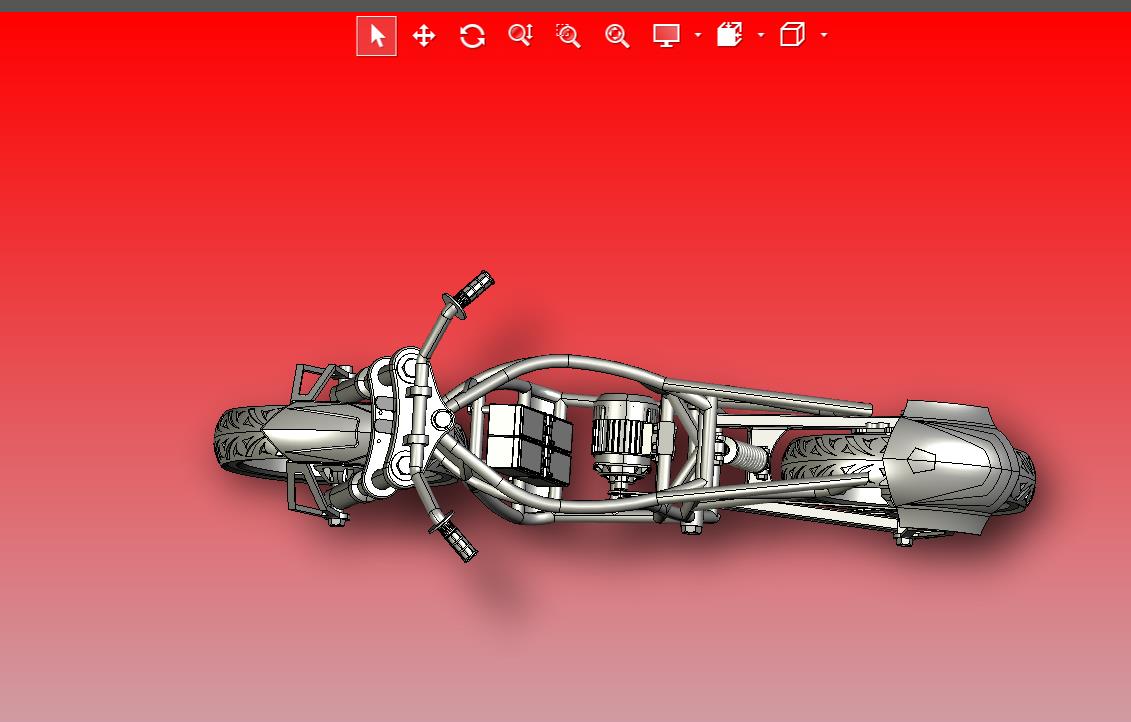Activate the Select arrow tool
The image size is (1131, 722).
[x=377, y=35]
